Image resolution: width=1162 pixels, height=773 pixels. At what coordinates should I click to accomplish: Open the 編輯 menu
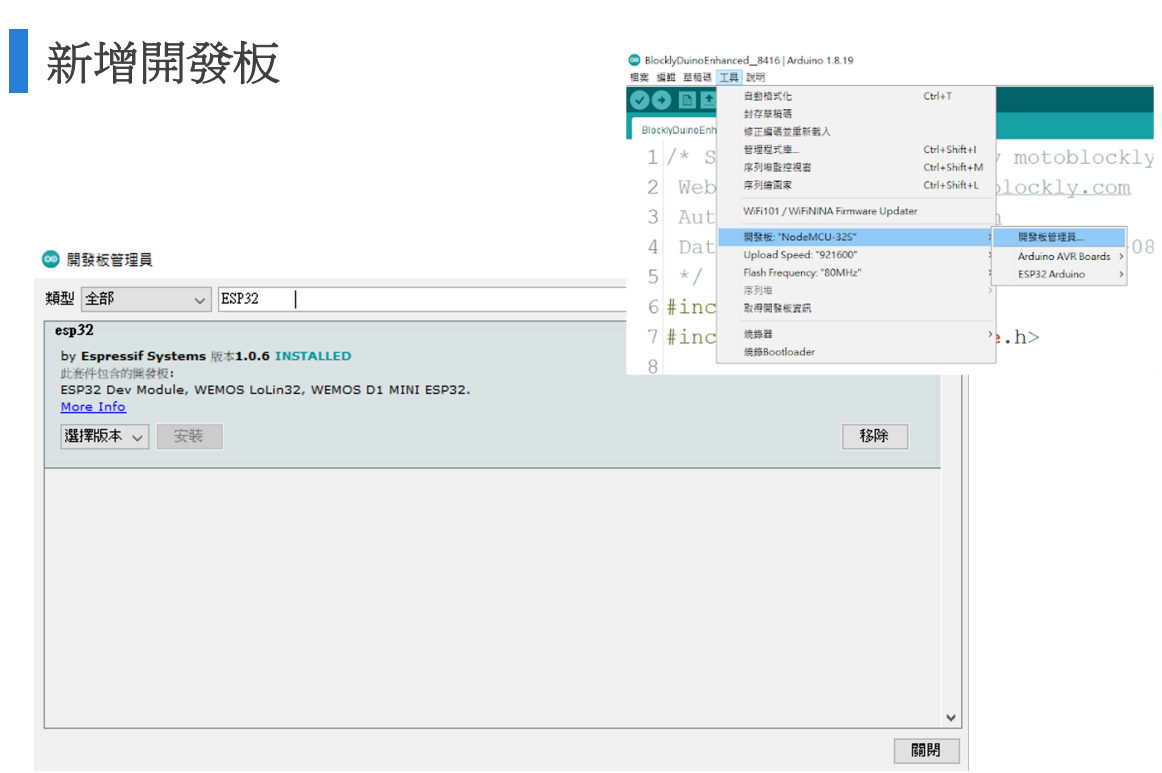[x=665, y=77]
